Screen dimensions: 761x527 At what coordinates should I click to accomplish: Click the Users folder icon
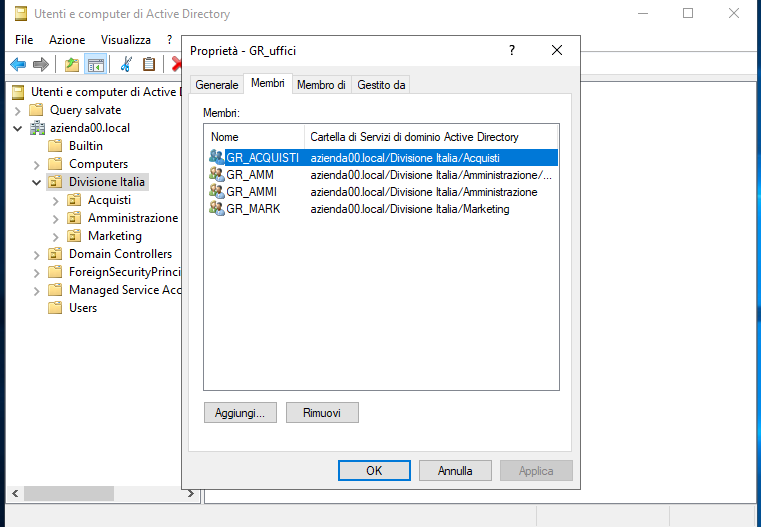[55, 308]
